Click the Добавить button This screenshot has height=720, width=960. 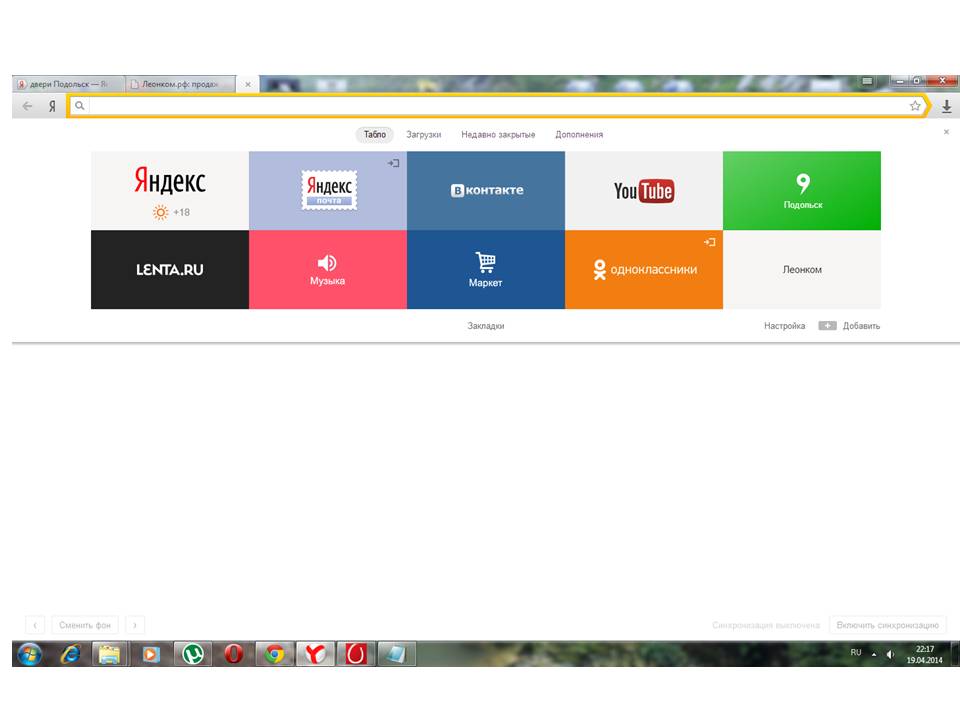tap(849, 326)
